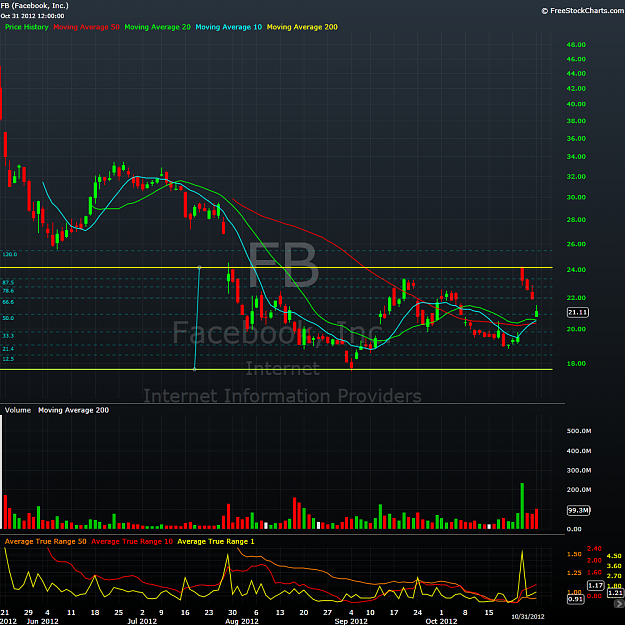Click the 33.3 Fibonacci level label
The width and height of the screenshot is (625, 625).
8,336
